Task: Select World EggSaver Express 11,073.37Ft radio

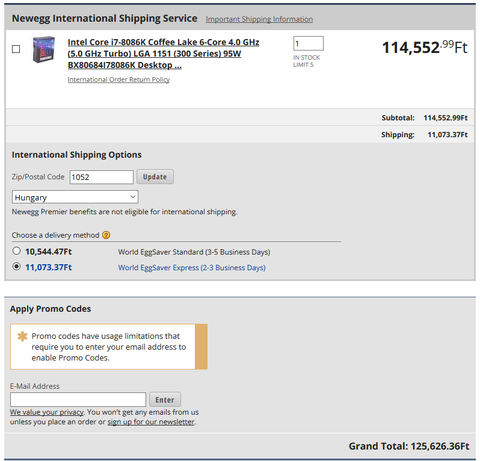Action: pos(16,267)
